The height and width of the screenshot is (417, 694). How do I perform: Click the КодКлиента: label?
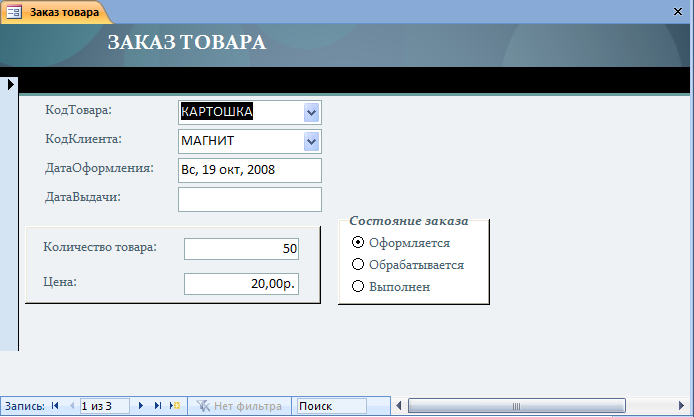pos(83,139)
